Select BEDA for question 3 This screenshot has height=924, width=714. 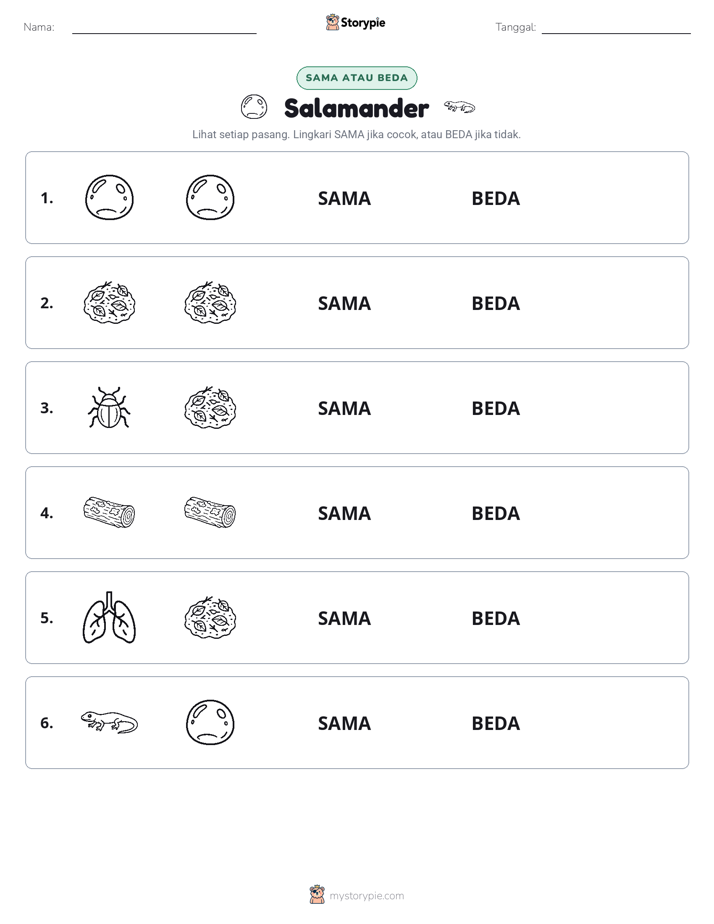tap(495, 408)
